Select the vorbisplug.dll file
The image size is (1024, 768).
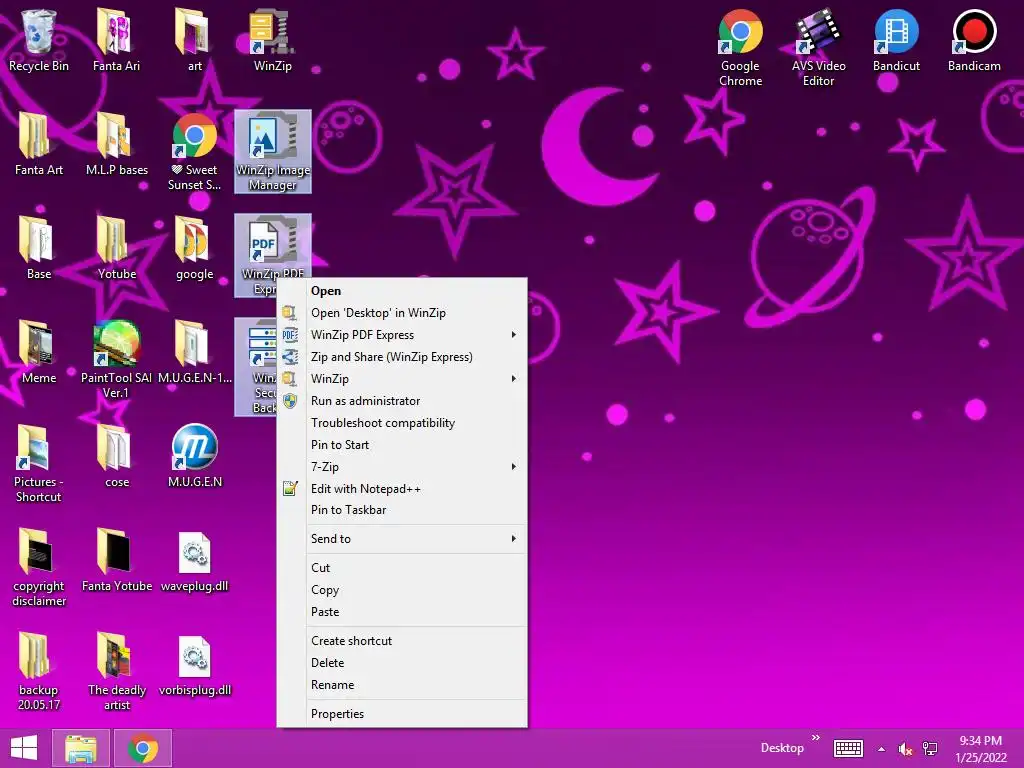click(195, 664)
